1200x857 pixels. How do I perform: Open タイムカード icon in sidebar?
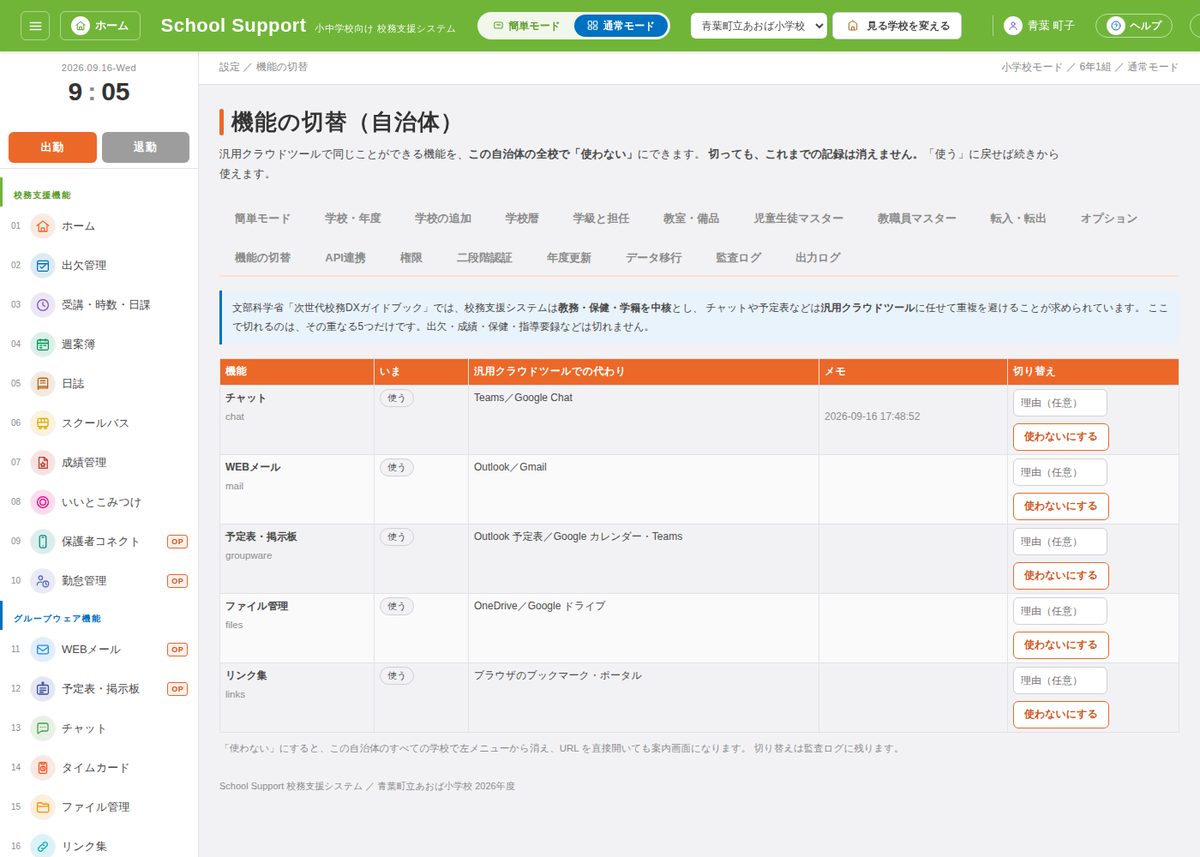[43, 768]
